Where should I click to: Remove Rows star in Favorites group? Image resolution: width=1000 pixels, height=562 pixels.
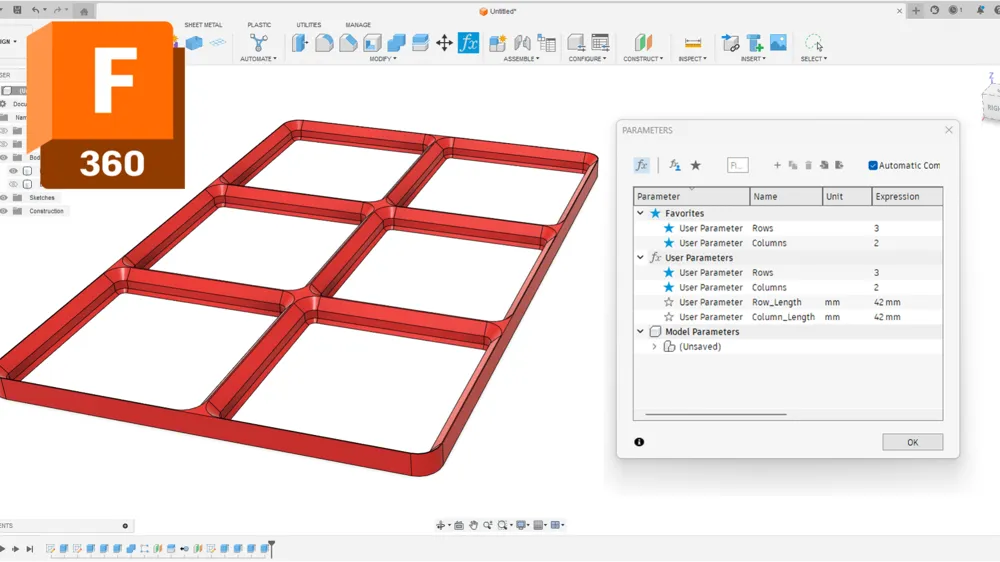click(668, 228)
